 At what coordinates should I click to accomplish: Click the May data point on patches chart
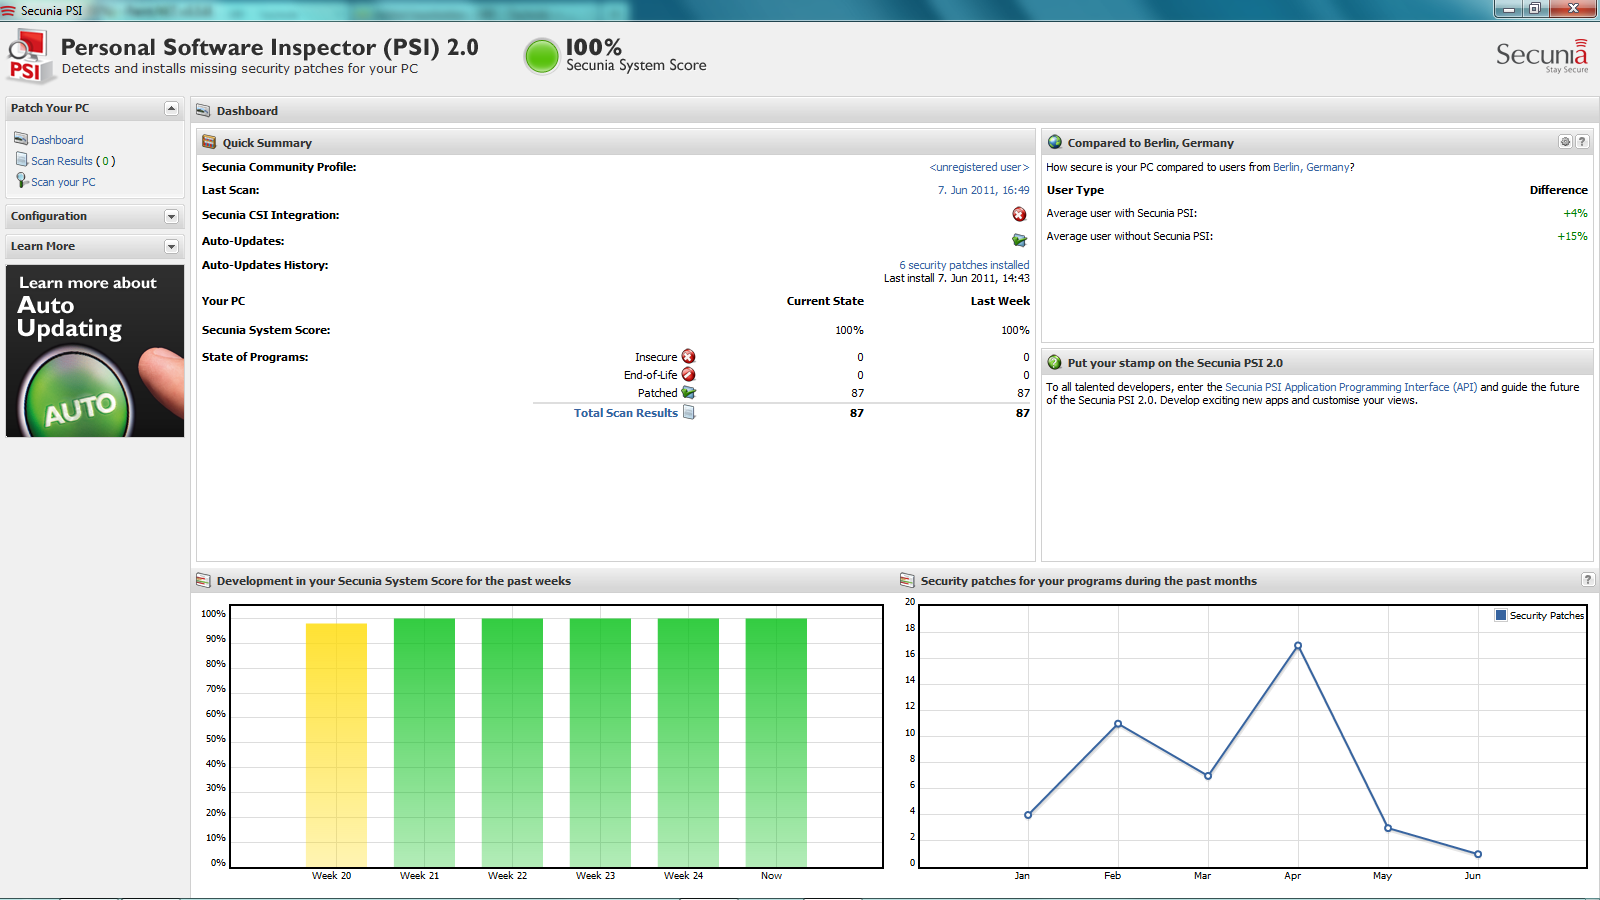pyautogui.click(x=1388, y=828)
